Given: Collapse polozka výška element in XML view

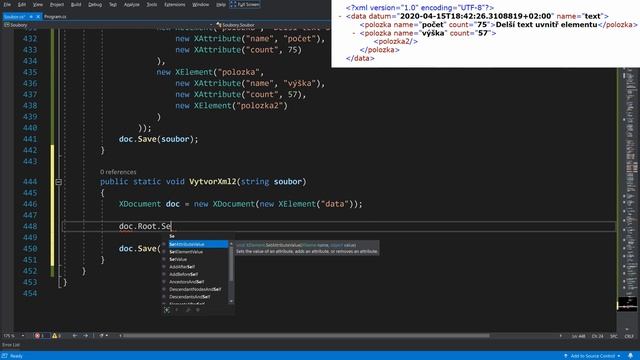Looking at the screenshot, I should [354, 33].
